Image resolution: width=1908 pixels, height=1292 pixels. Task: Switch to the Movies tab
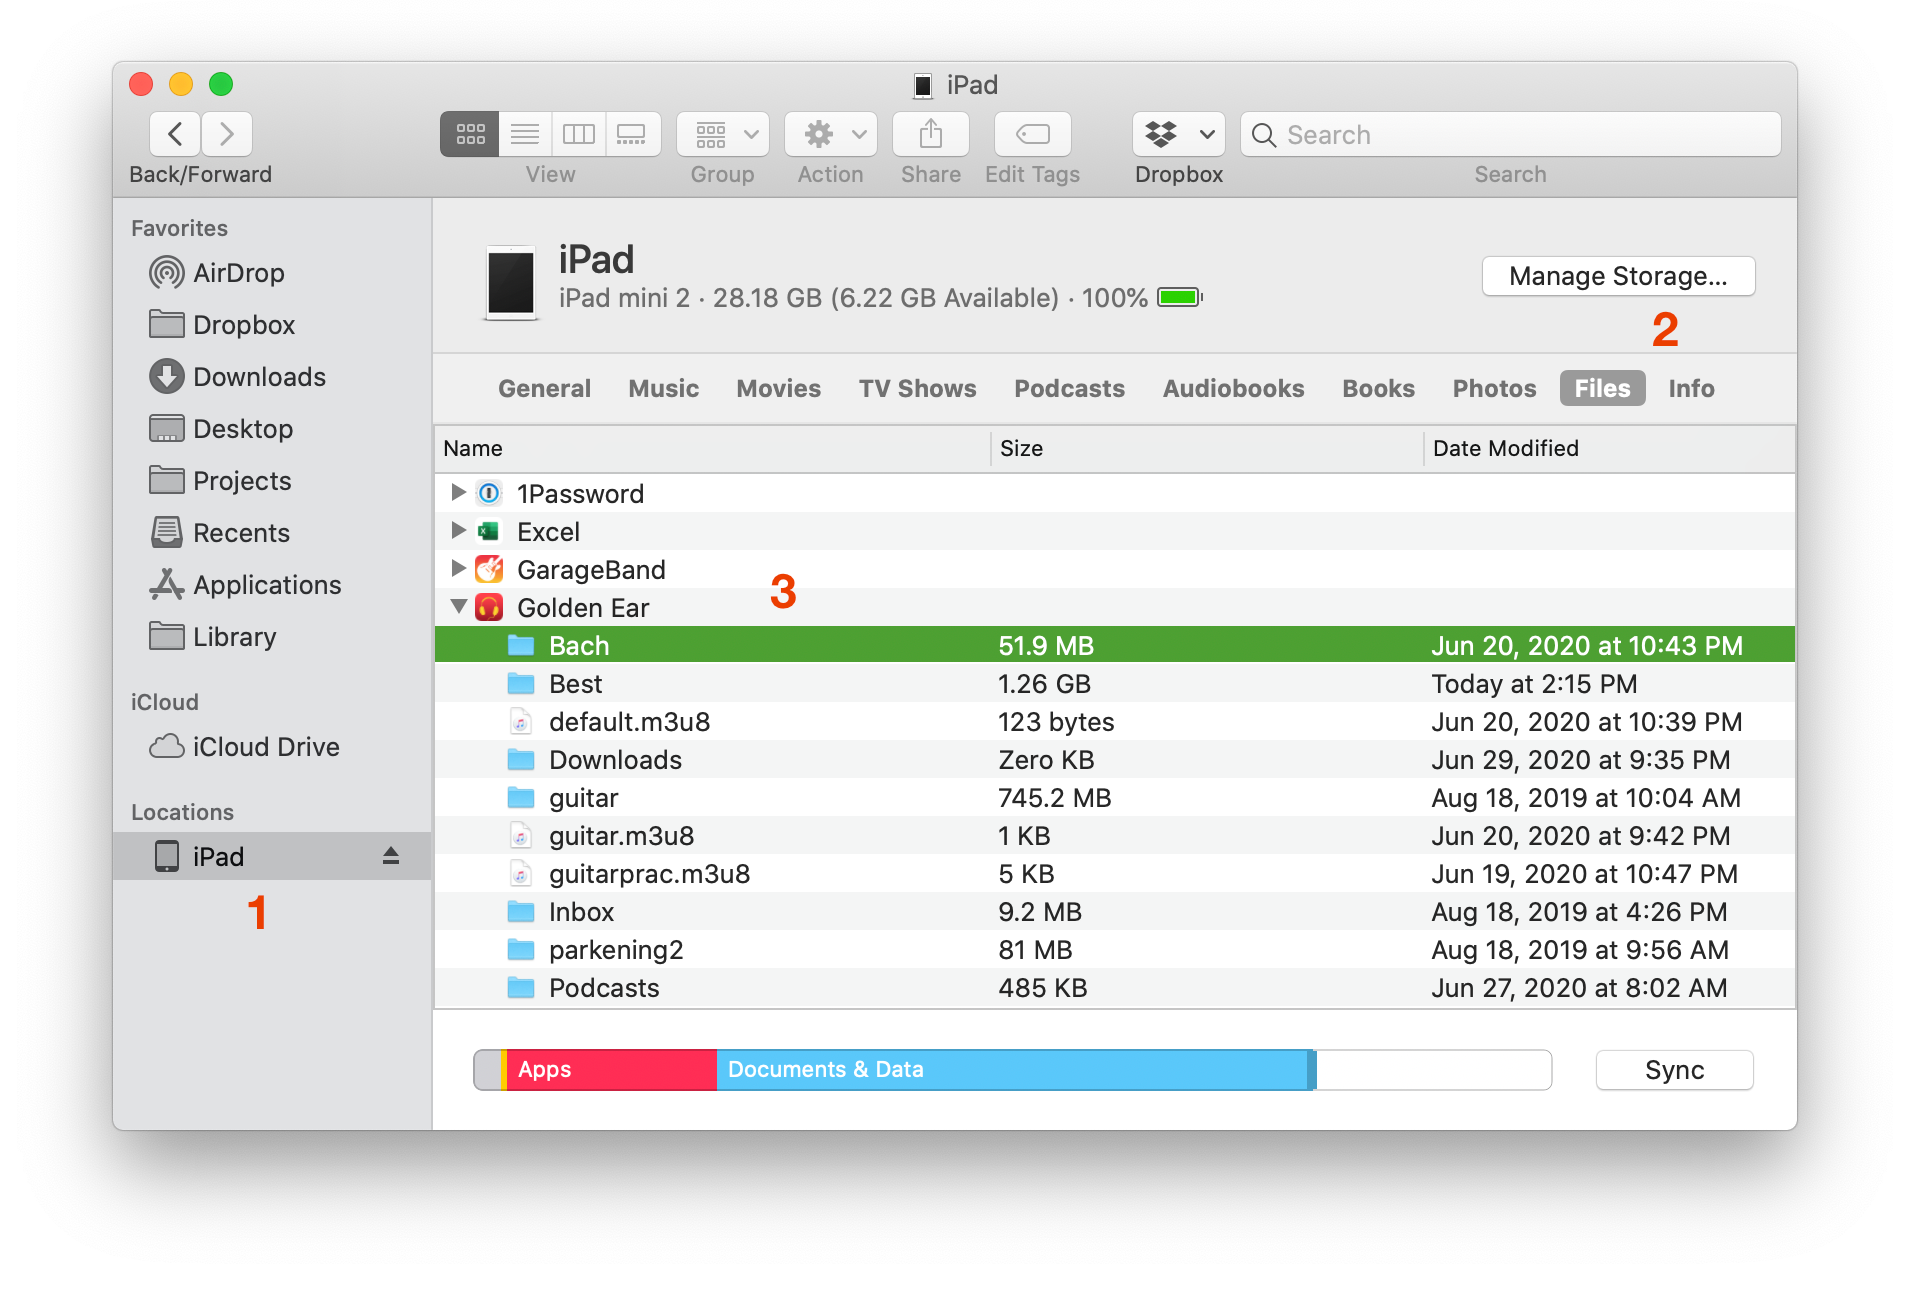point(778,388)
